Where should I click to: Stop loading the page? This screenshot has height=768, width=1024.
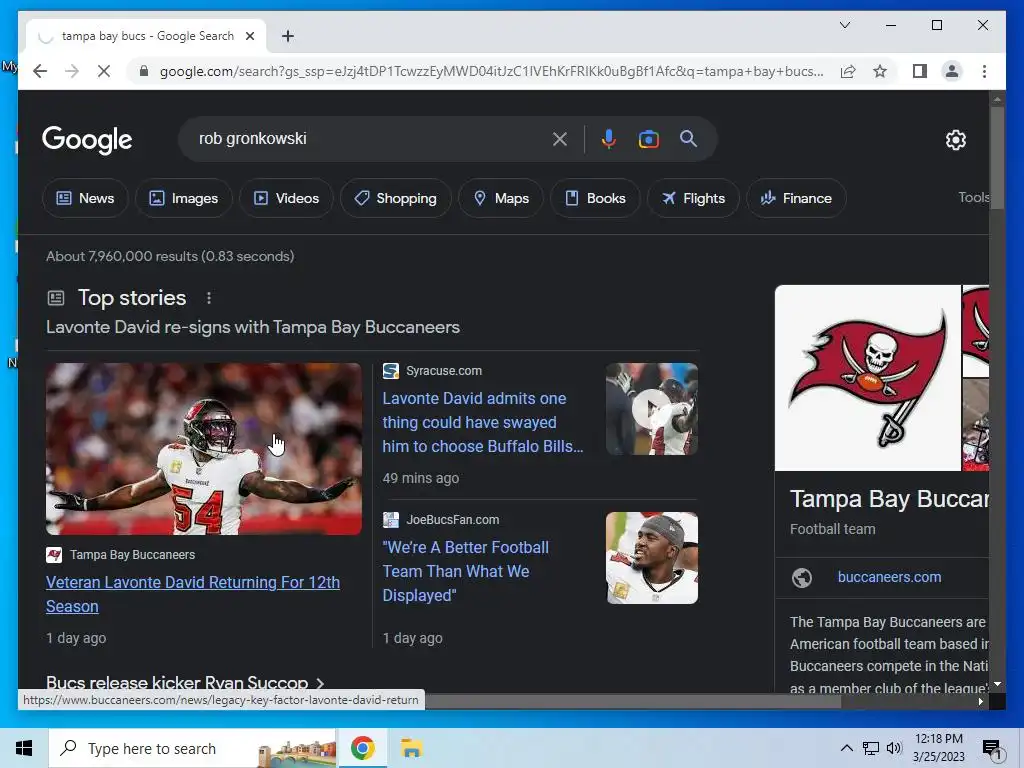point(104,71)
